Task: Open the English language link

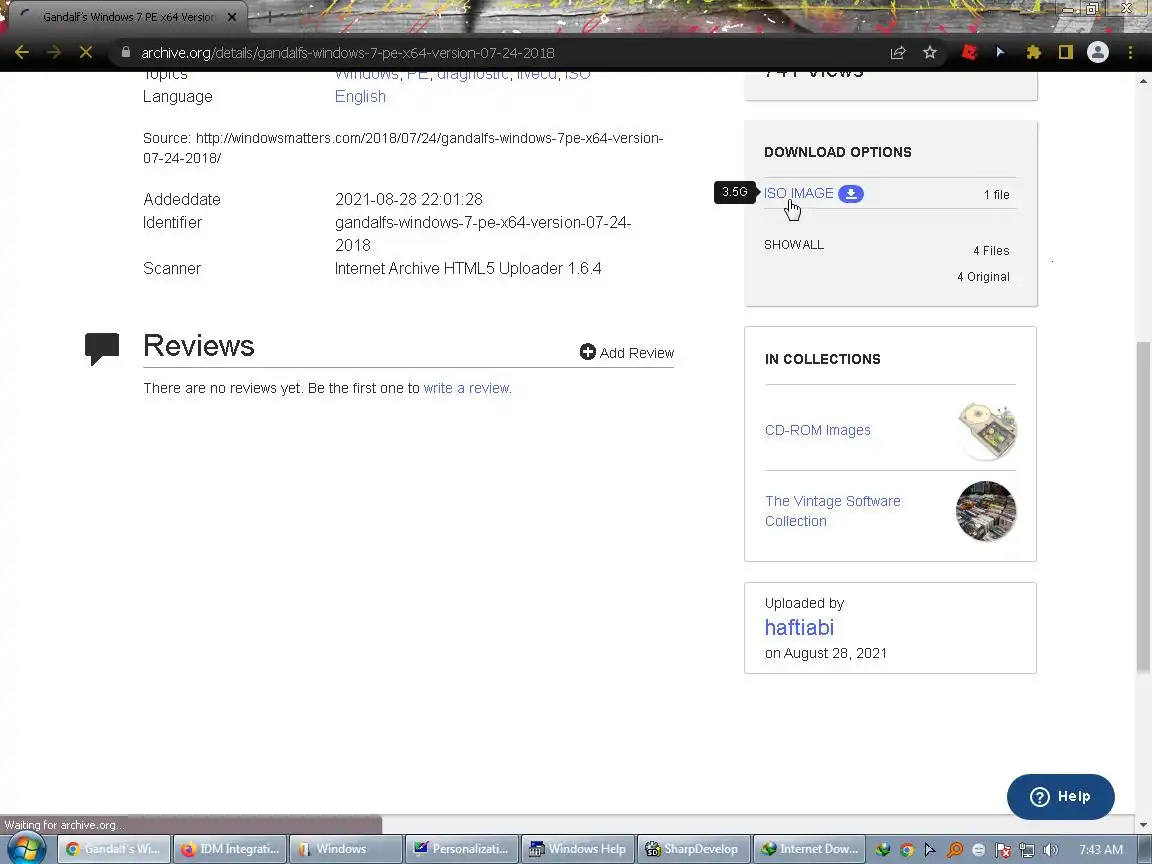Action: pyautogui.click(x=360, y=96)
